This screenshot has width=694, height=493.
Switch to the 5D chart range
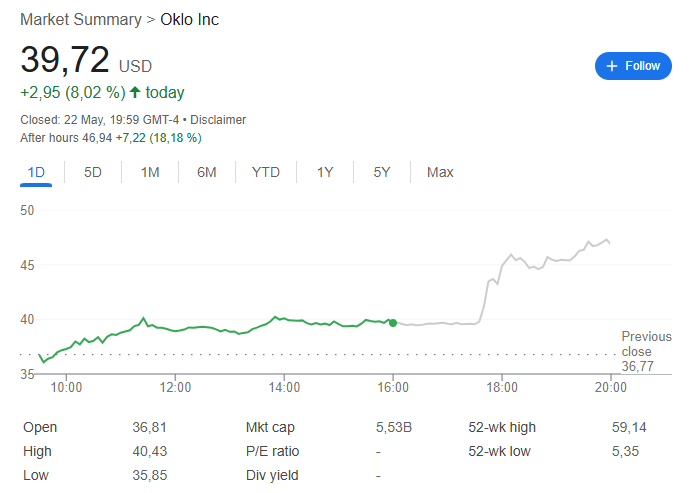point(93,172)
